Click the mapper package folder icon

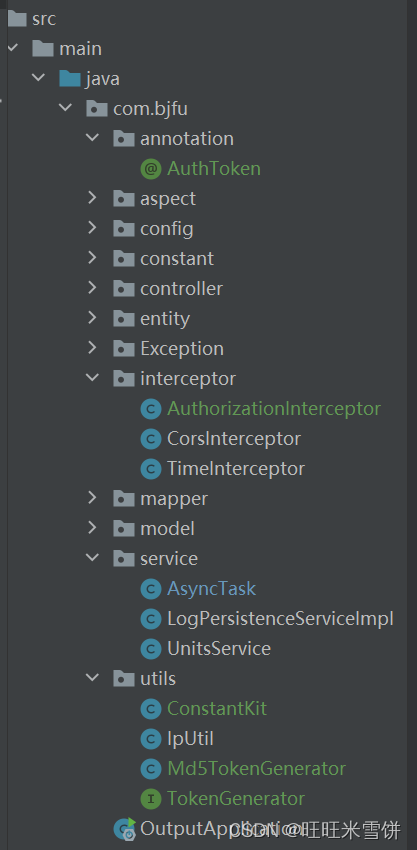(x=124, y=499)
